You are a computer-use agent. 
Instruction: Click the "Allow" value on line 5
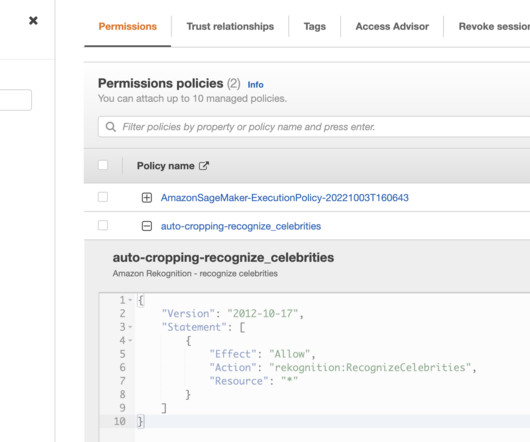click(x=290, y=354)
